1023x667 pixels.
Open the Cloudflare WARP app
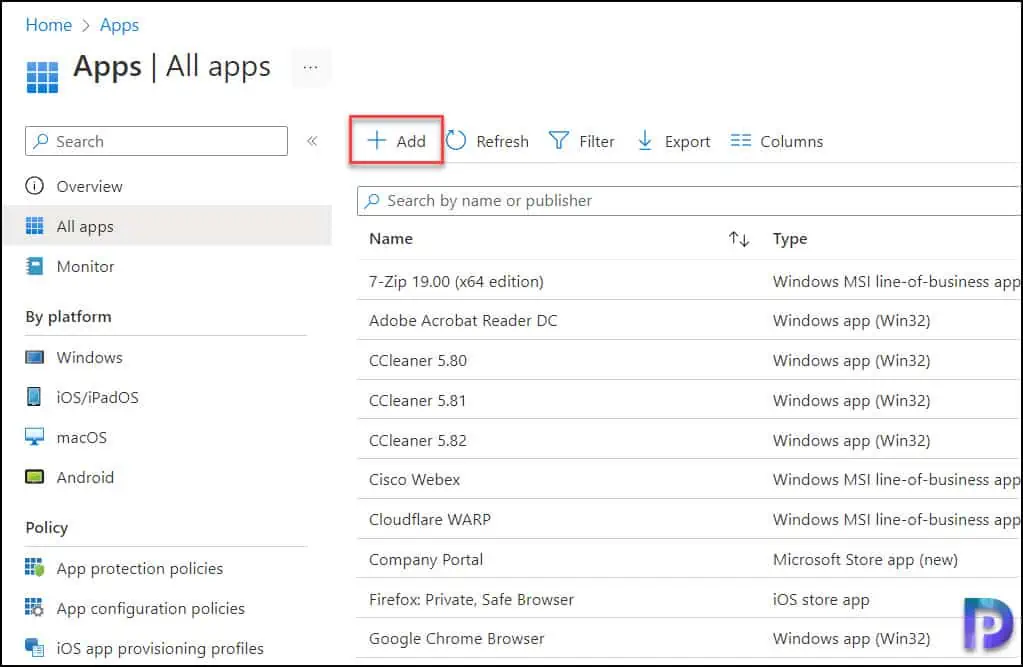(429, 520)
